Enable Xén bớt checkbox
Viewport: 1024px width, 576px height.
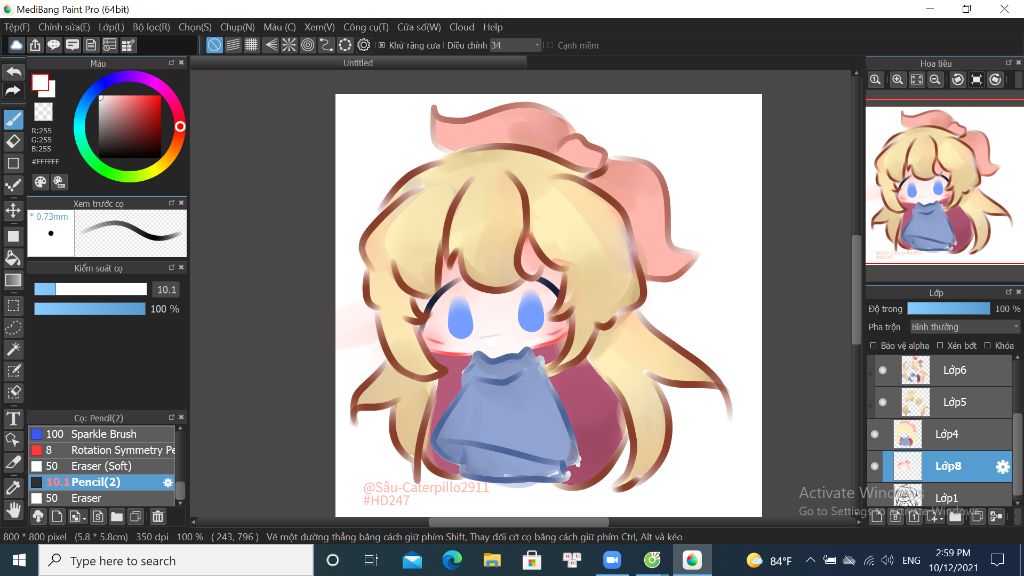point(940,345)
